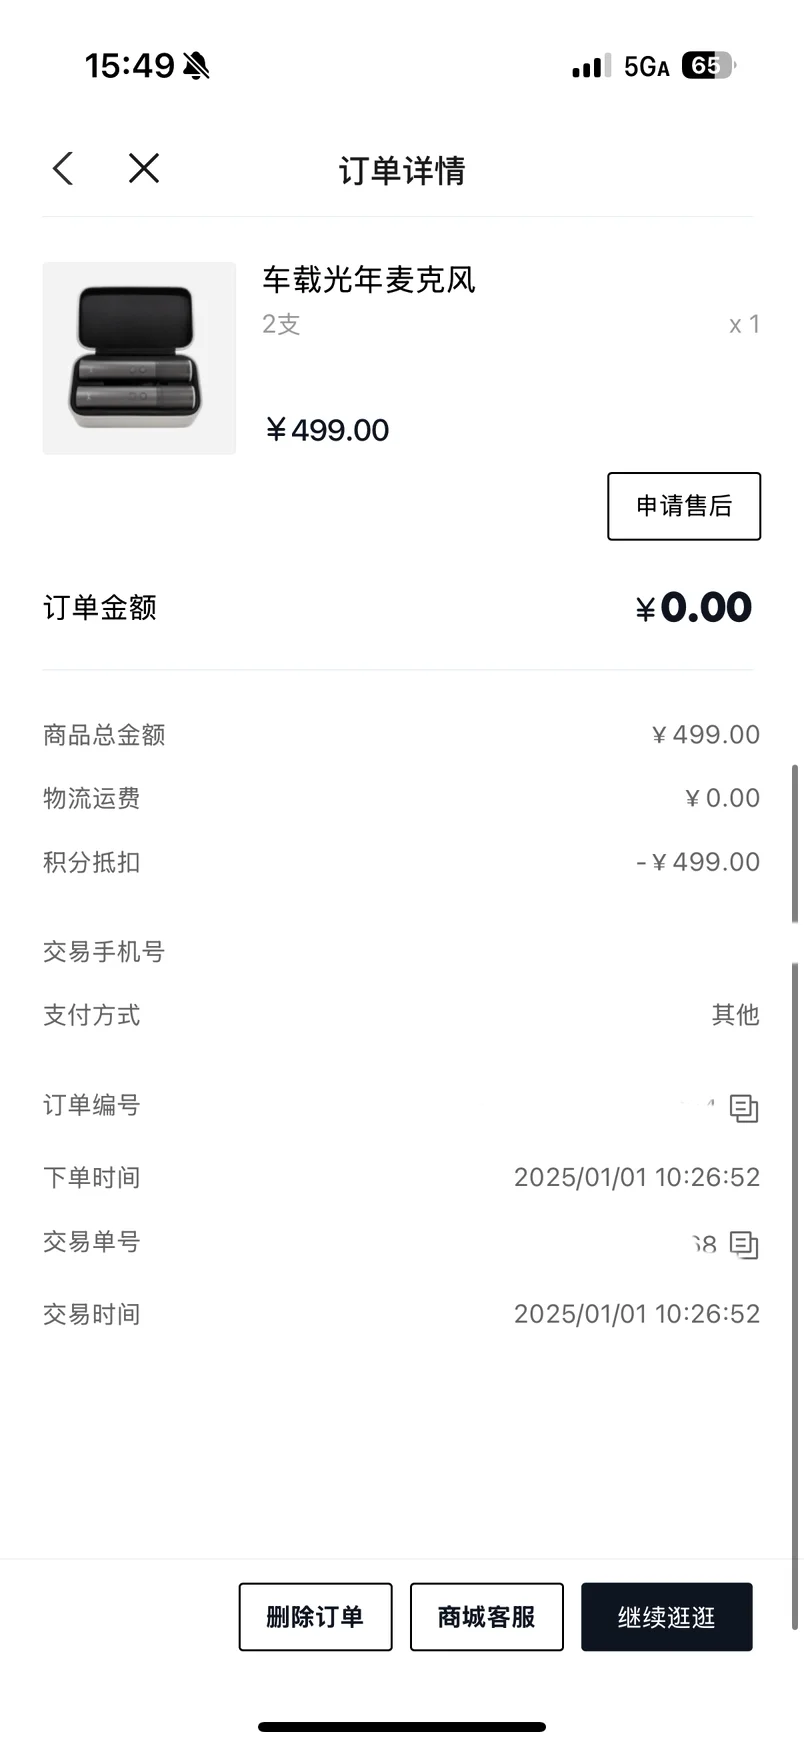Copy the order number (订单编号)
The image size is (804, 1748).
[x=743, y=1108]
